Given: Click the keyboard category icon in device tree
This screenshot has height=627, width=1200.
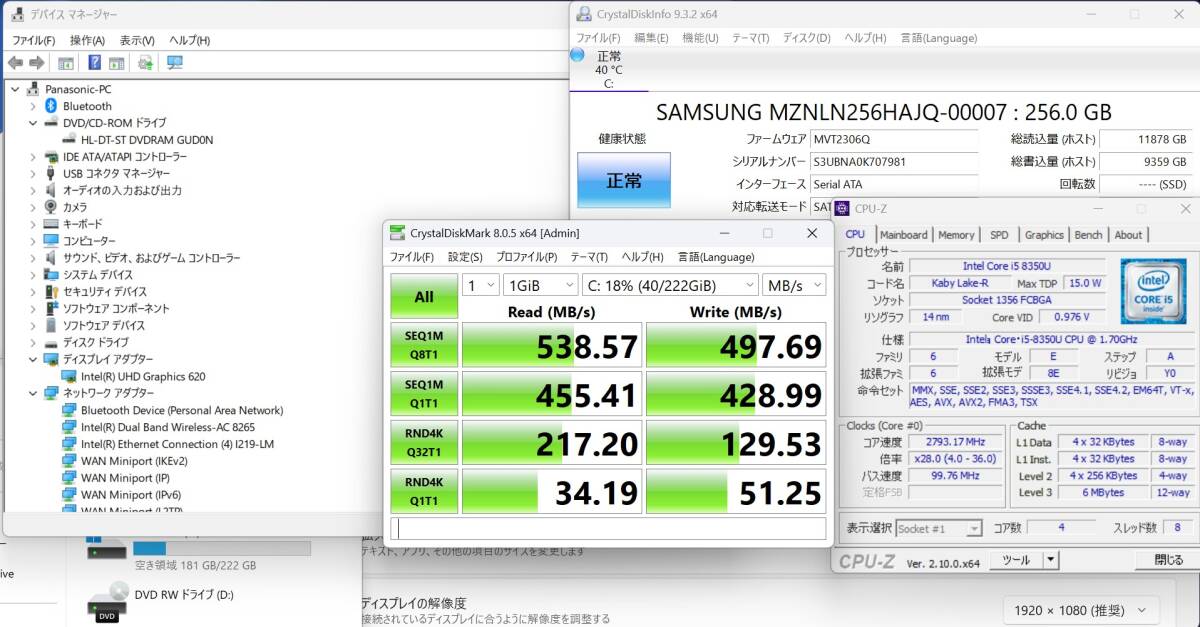Looking at the screenshot, I should [51, 224].
